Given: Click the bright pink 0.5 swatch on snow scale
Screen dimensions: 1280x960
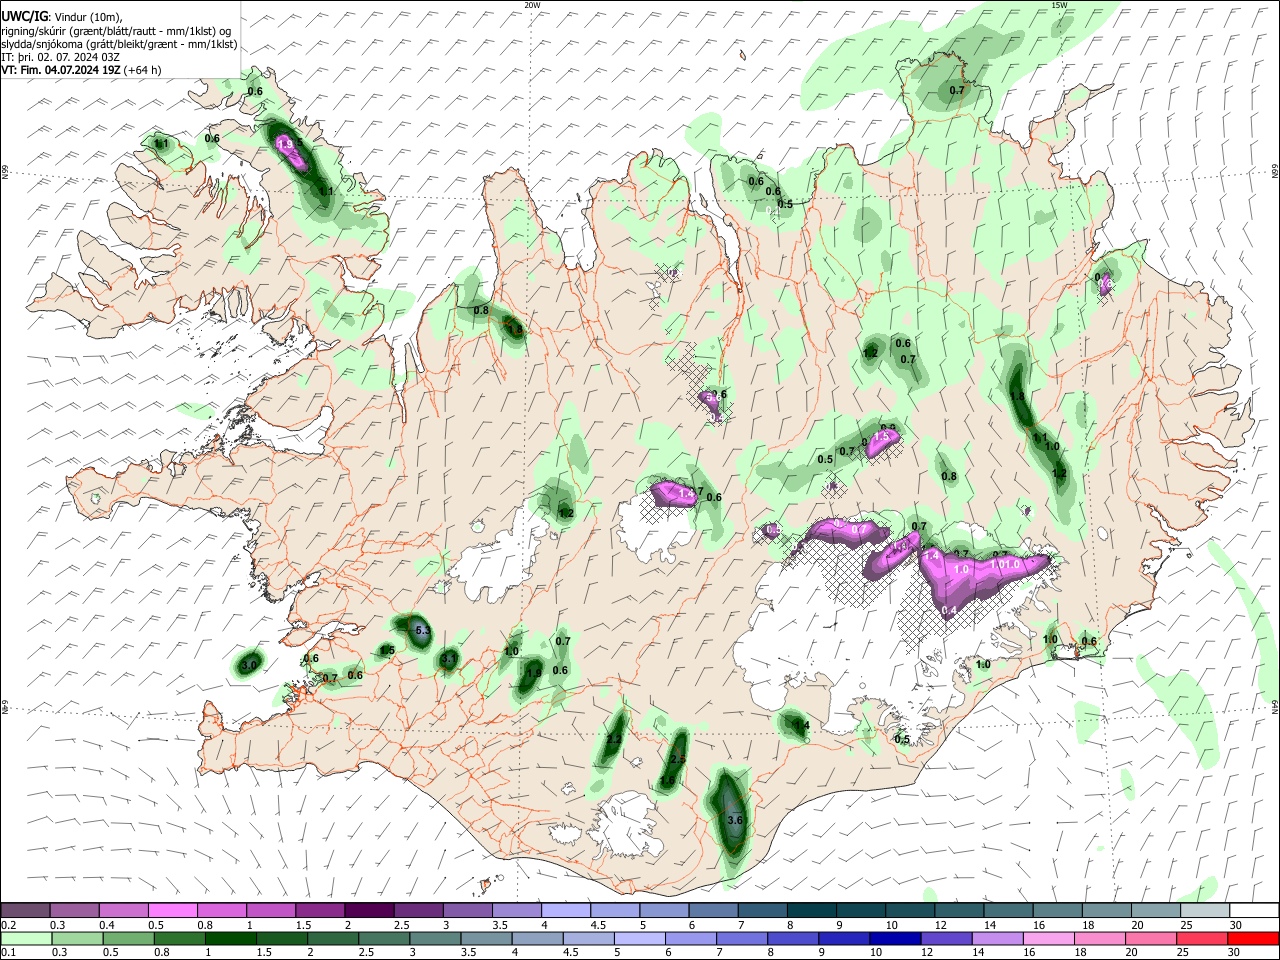Looking at the screenshot, I should tap(172, 911).
